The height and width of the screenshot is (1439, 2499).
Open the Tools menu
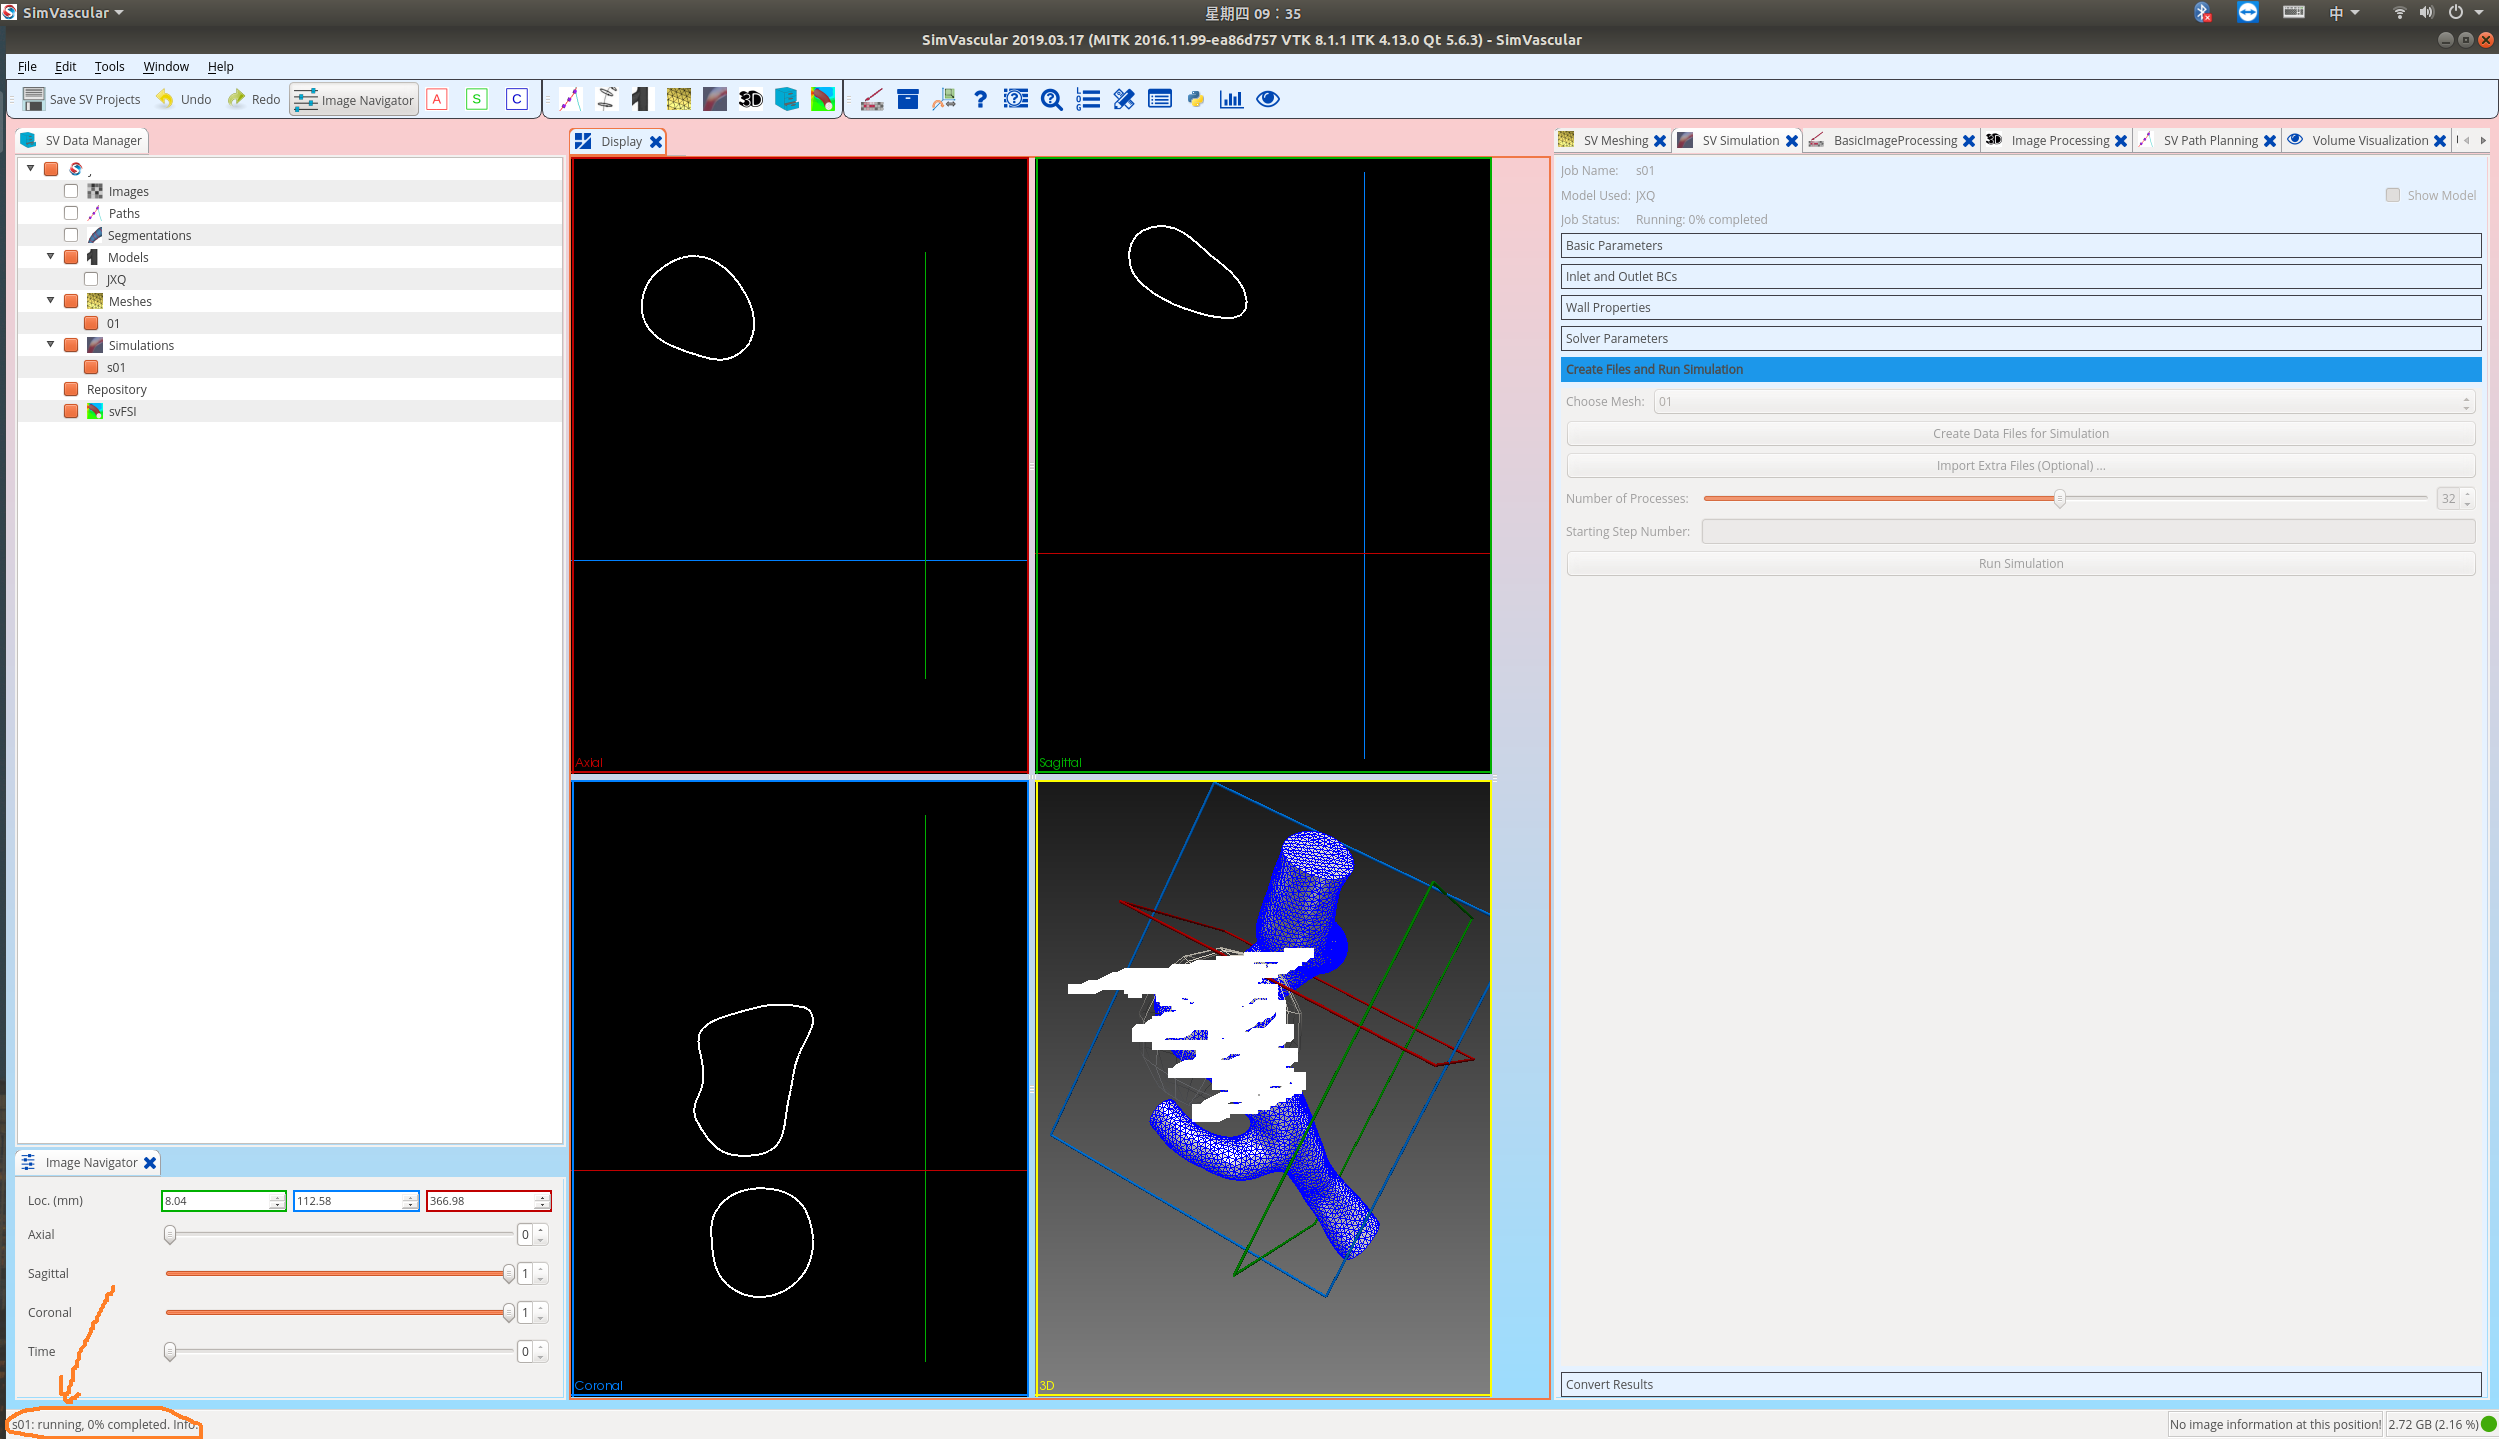pyautogui.click(x=109, y=66)
